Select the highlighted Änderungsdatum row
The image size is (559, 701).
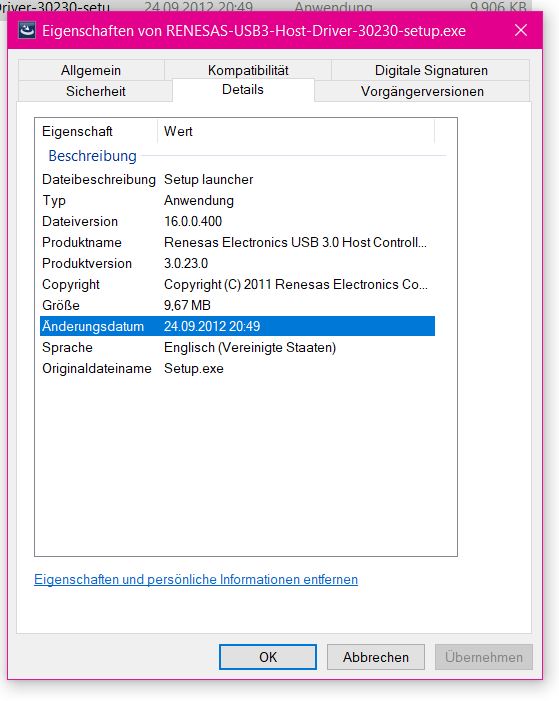(x=237, y=326)
